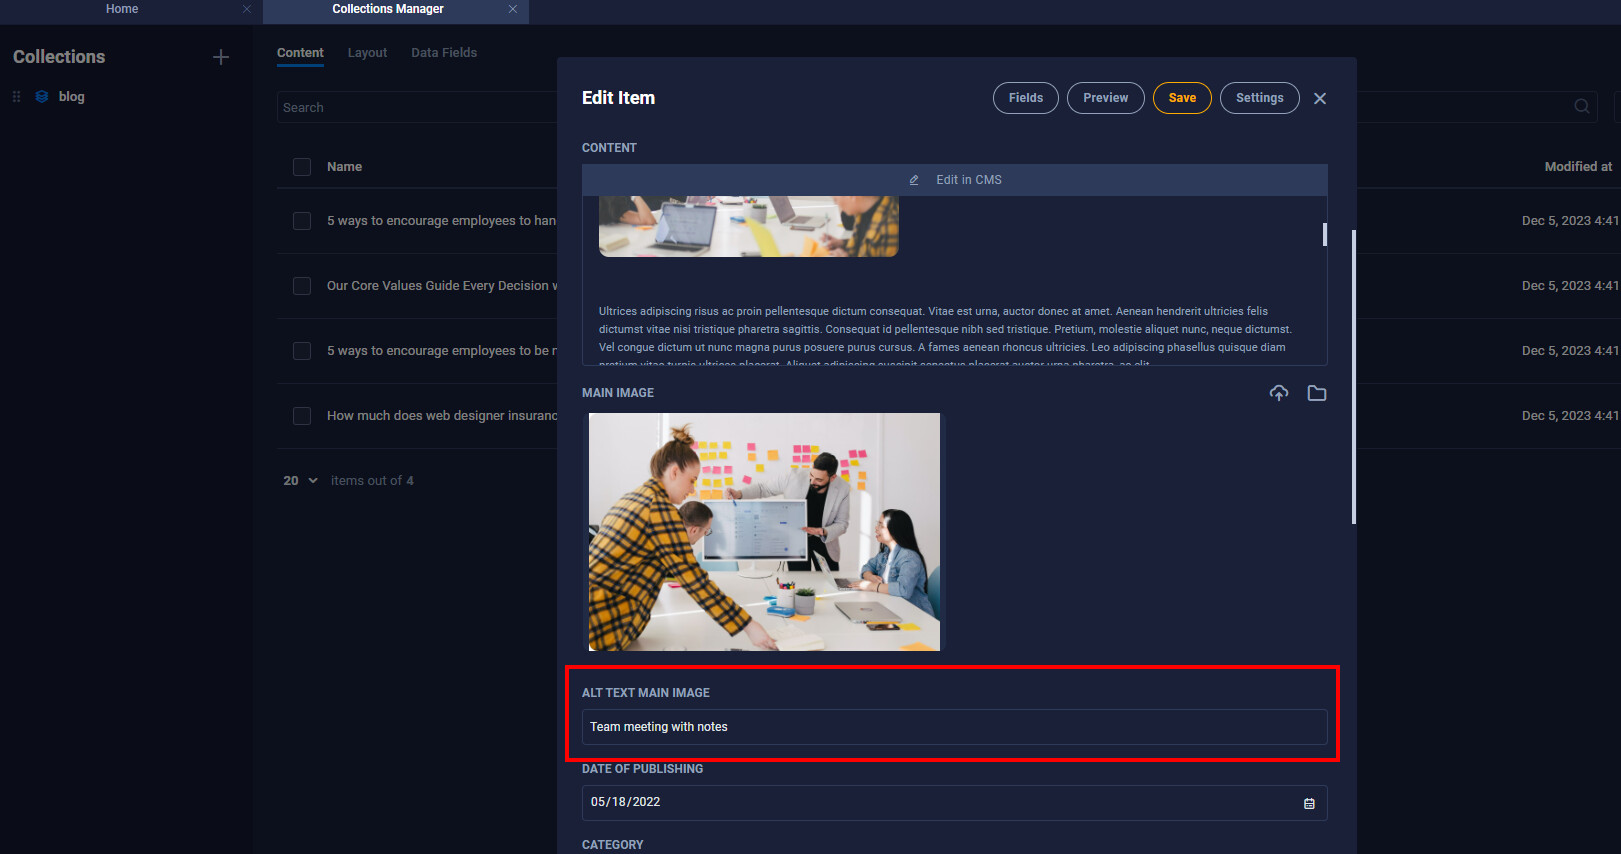Click the Alt Text Main Image field
The image size is (1621, 854).
pos(954,727)
